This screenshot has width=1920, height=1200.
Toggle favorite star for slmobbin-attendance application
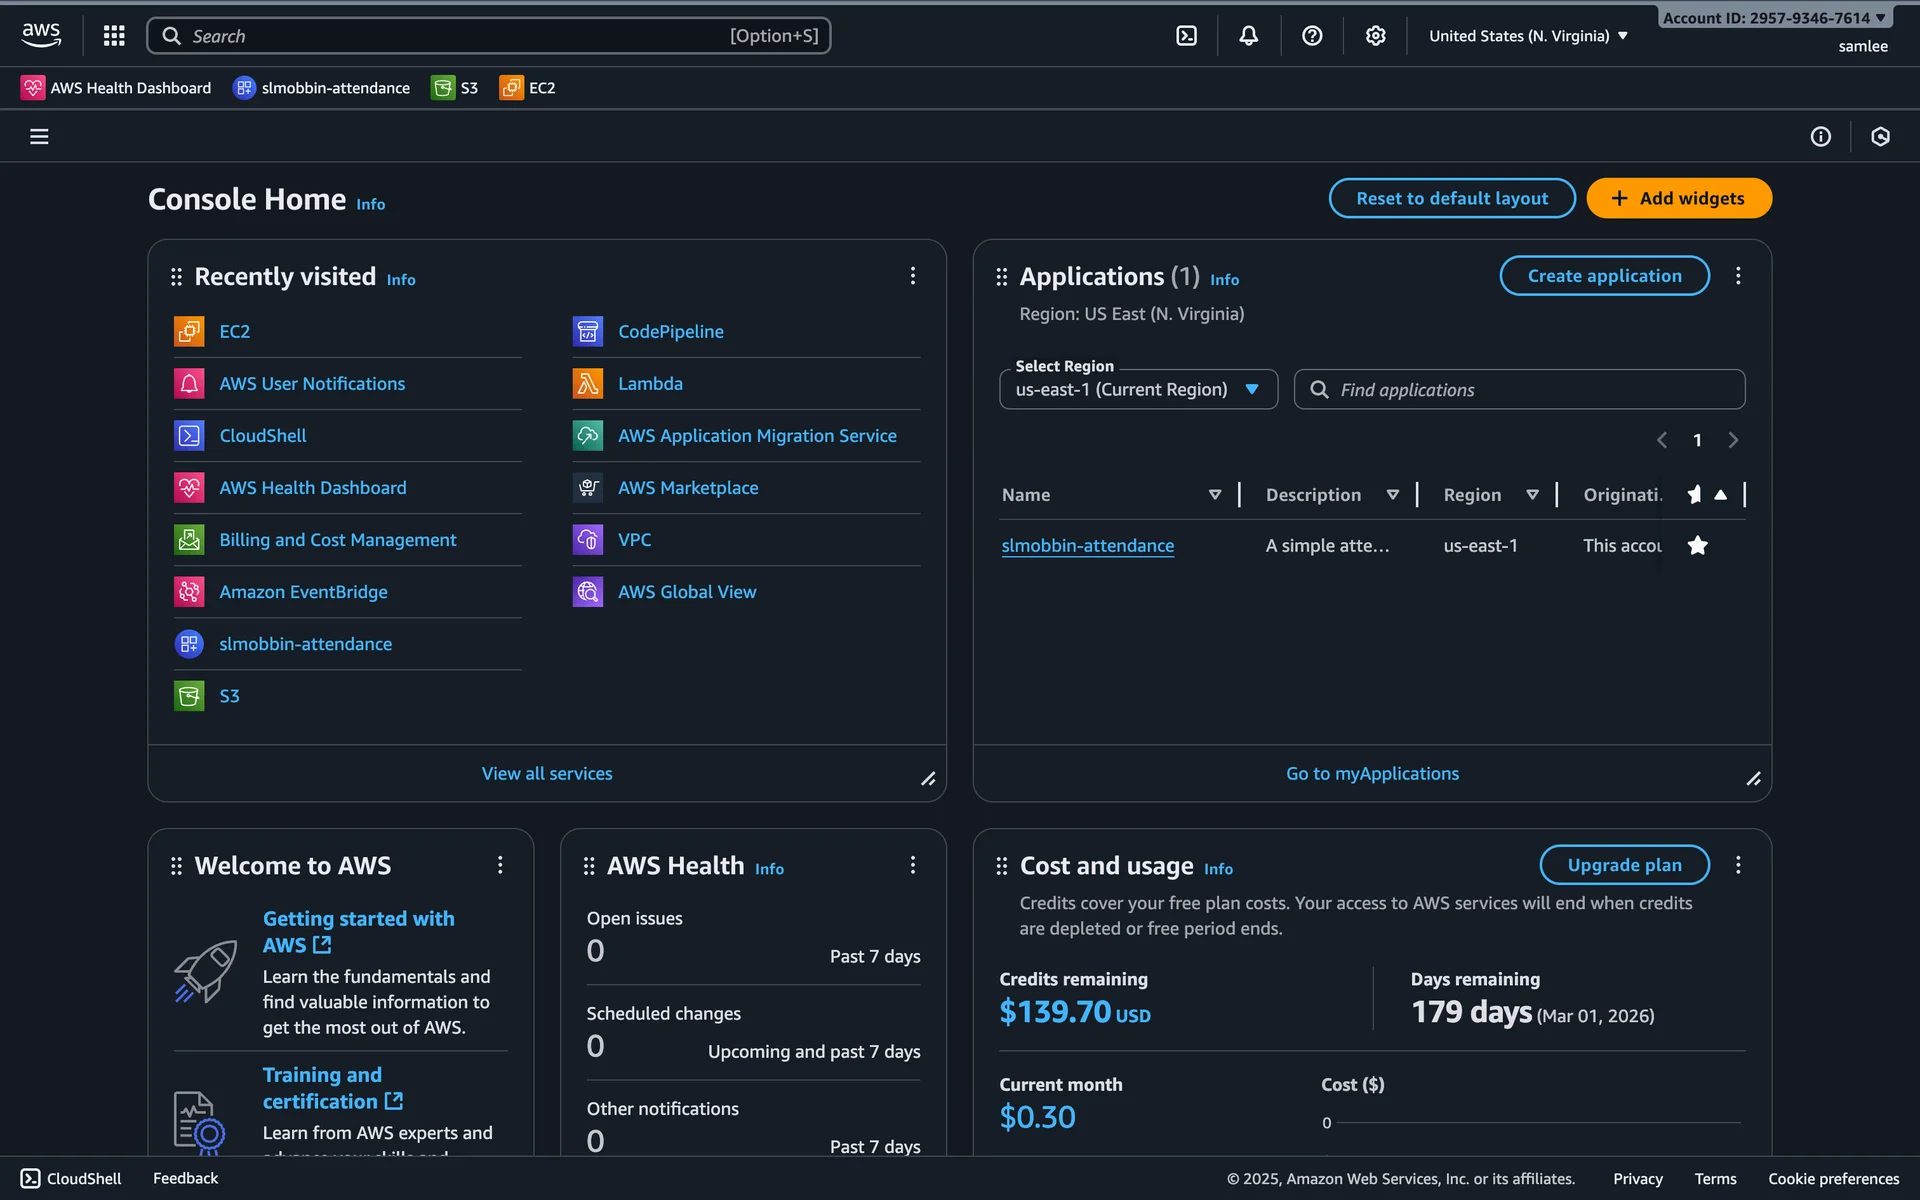(x=1697, y=545)
